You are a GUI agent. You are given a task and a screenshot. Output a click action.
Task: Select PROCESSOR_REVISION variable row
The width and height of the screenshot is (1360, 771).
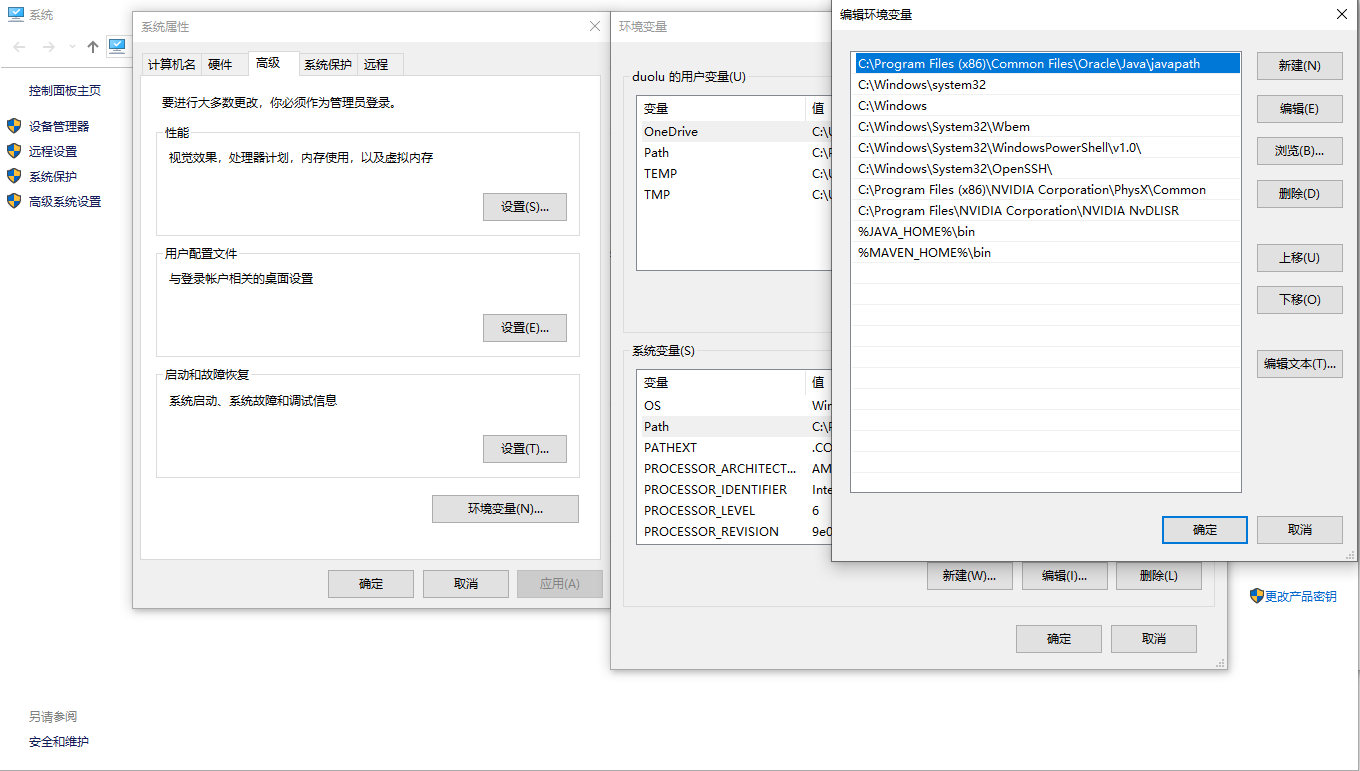pyautogui.click(x=733, y=531)
